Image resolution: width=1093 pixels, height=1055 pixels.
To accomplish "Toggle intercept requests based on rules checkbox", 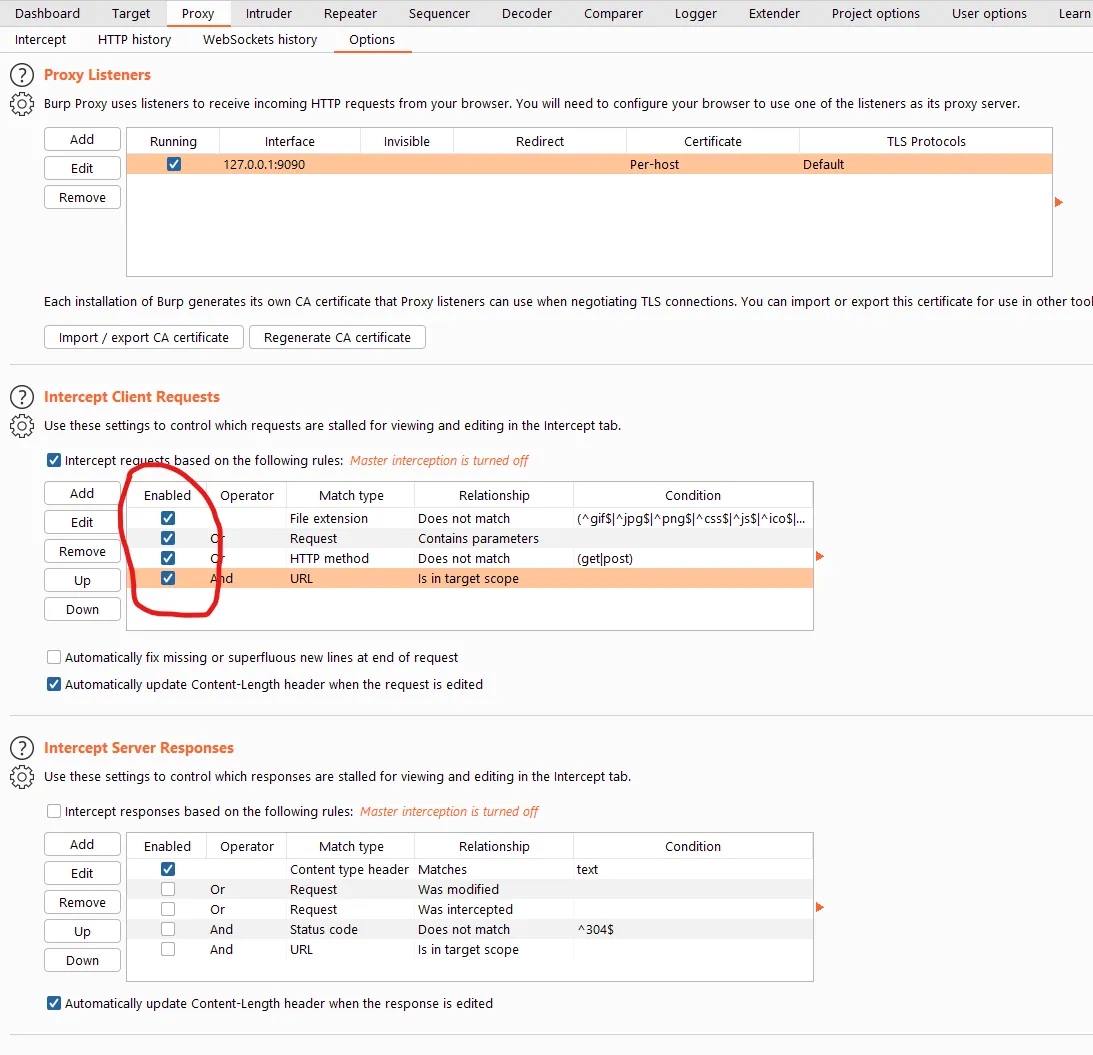I will click(54, 460).
